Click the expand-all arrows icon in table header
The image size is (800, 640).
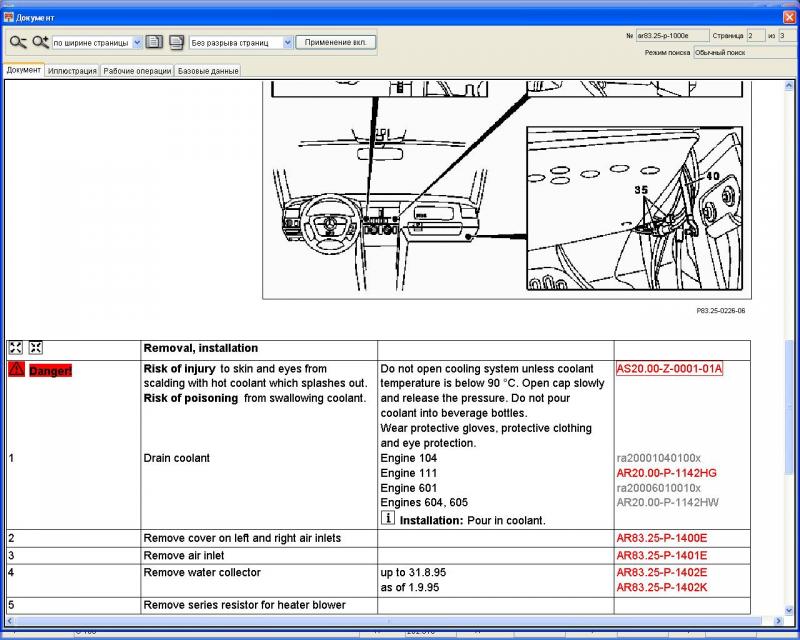(16, 348)
